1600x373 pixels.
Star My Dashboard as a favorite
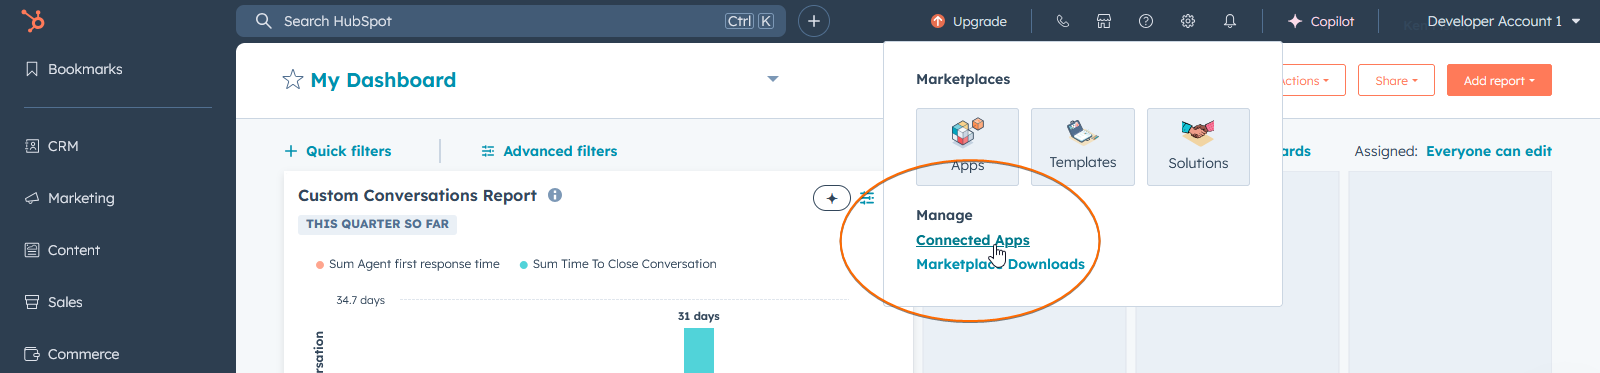[292, 80]
